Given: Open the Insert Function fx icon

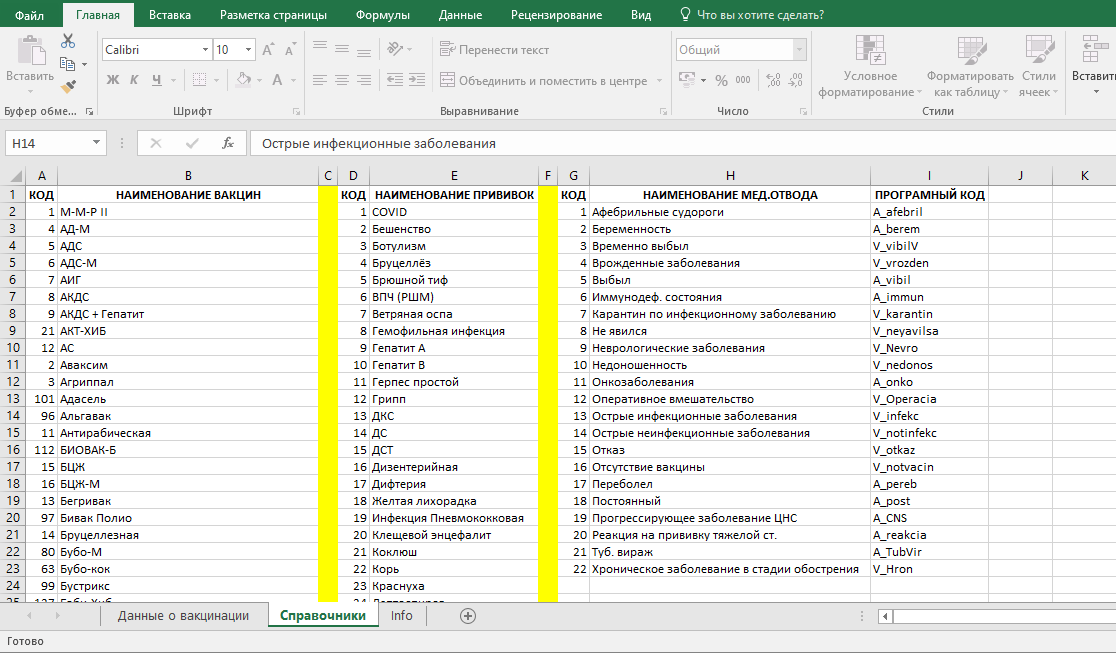Looking at the screenshot, I should [x=228, y=143].
